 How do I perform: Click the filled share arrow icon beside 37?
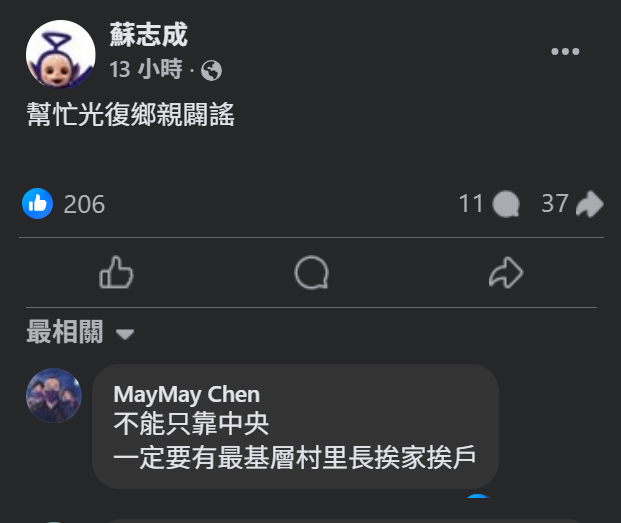point(590,204)
